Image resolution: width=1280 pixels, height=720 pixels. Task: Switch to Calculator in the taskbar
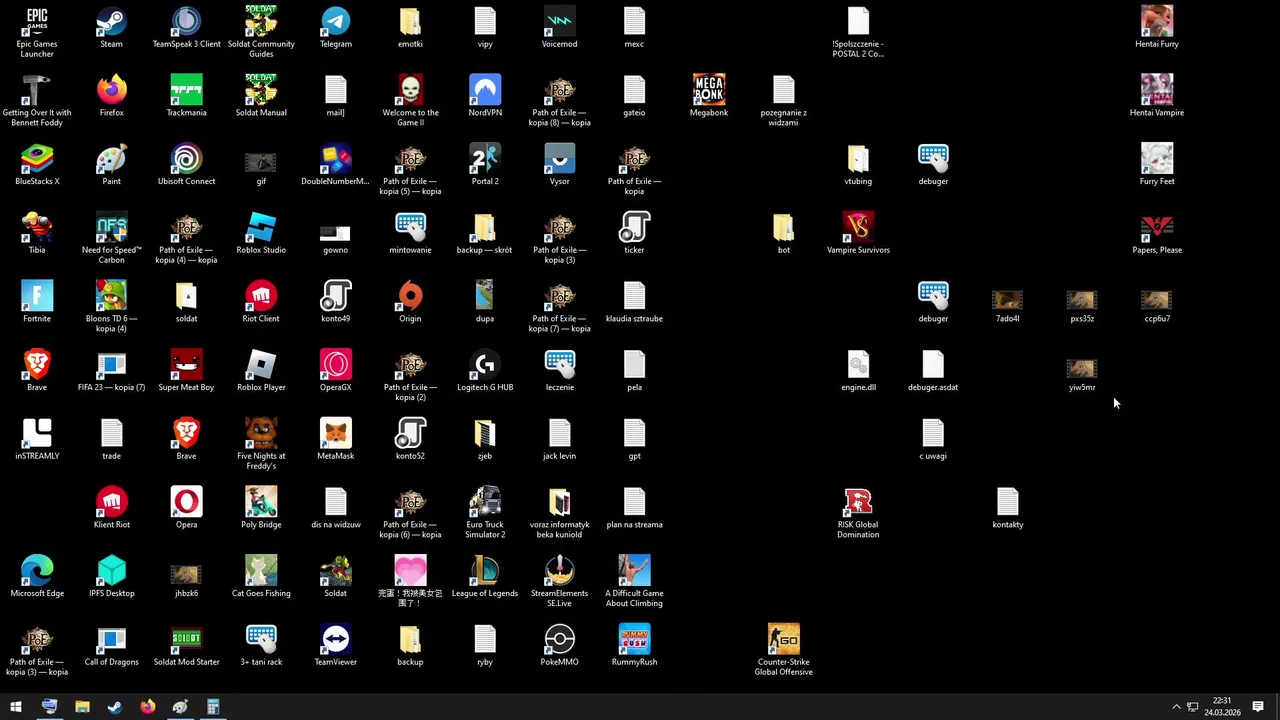(x=213, y=707)
